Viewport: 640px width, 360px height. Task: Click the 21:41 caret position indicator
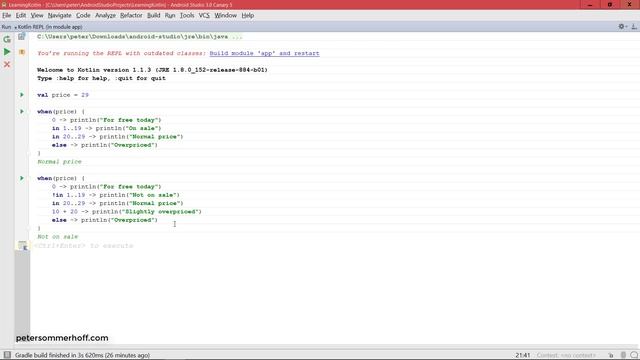coord(522,355)
